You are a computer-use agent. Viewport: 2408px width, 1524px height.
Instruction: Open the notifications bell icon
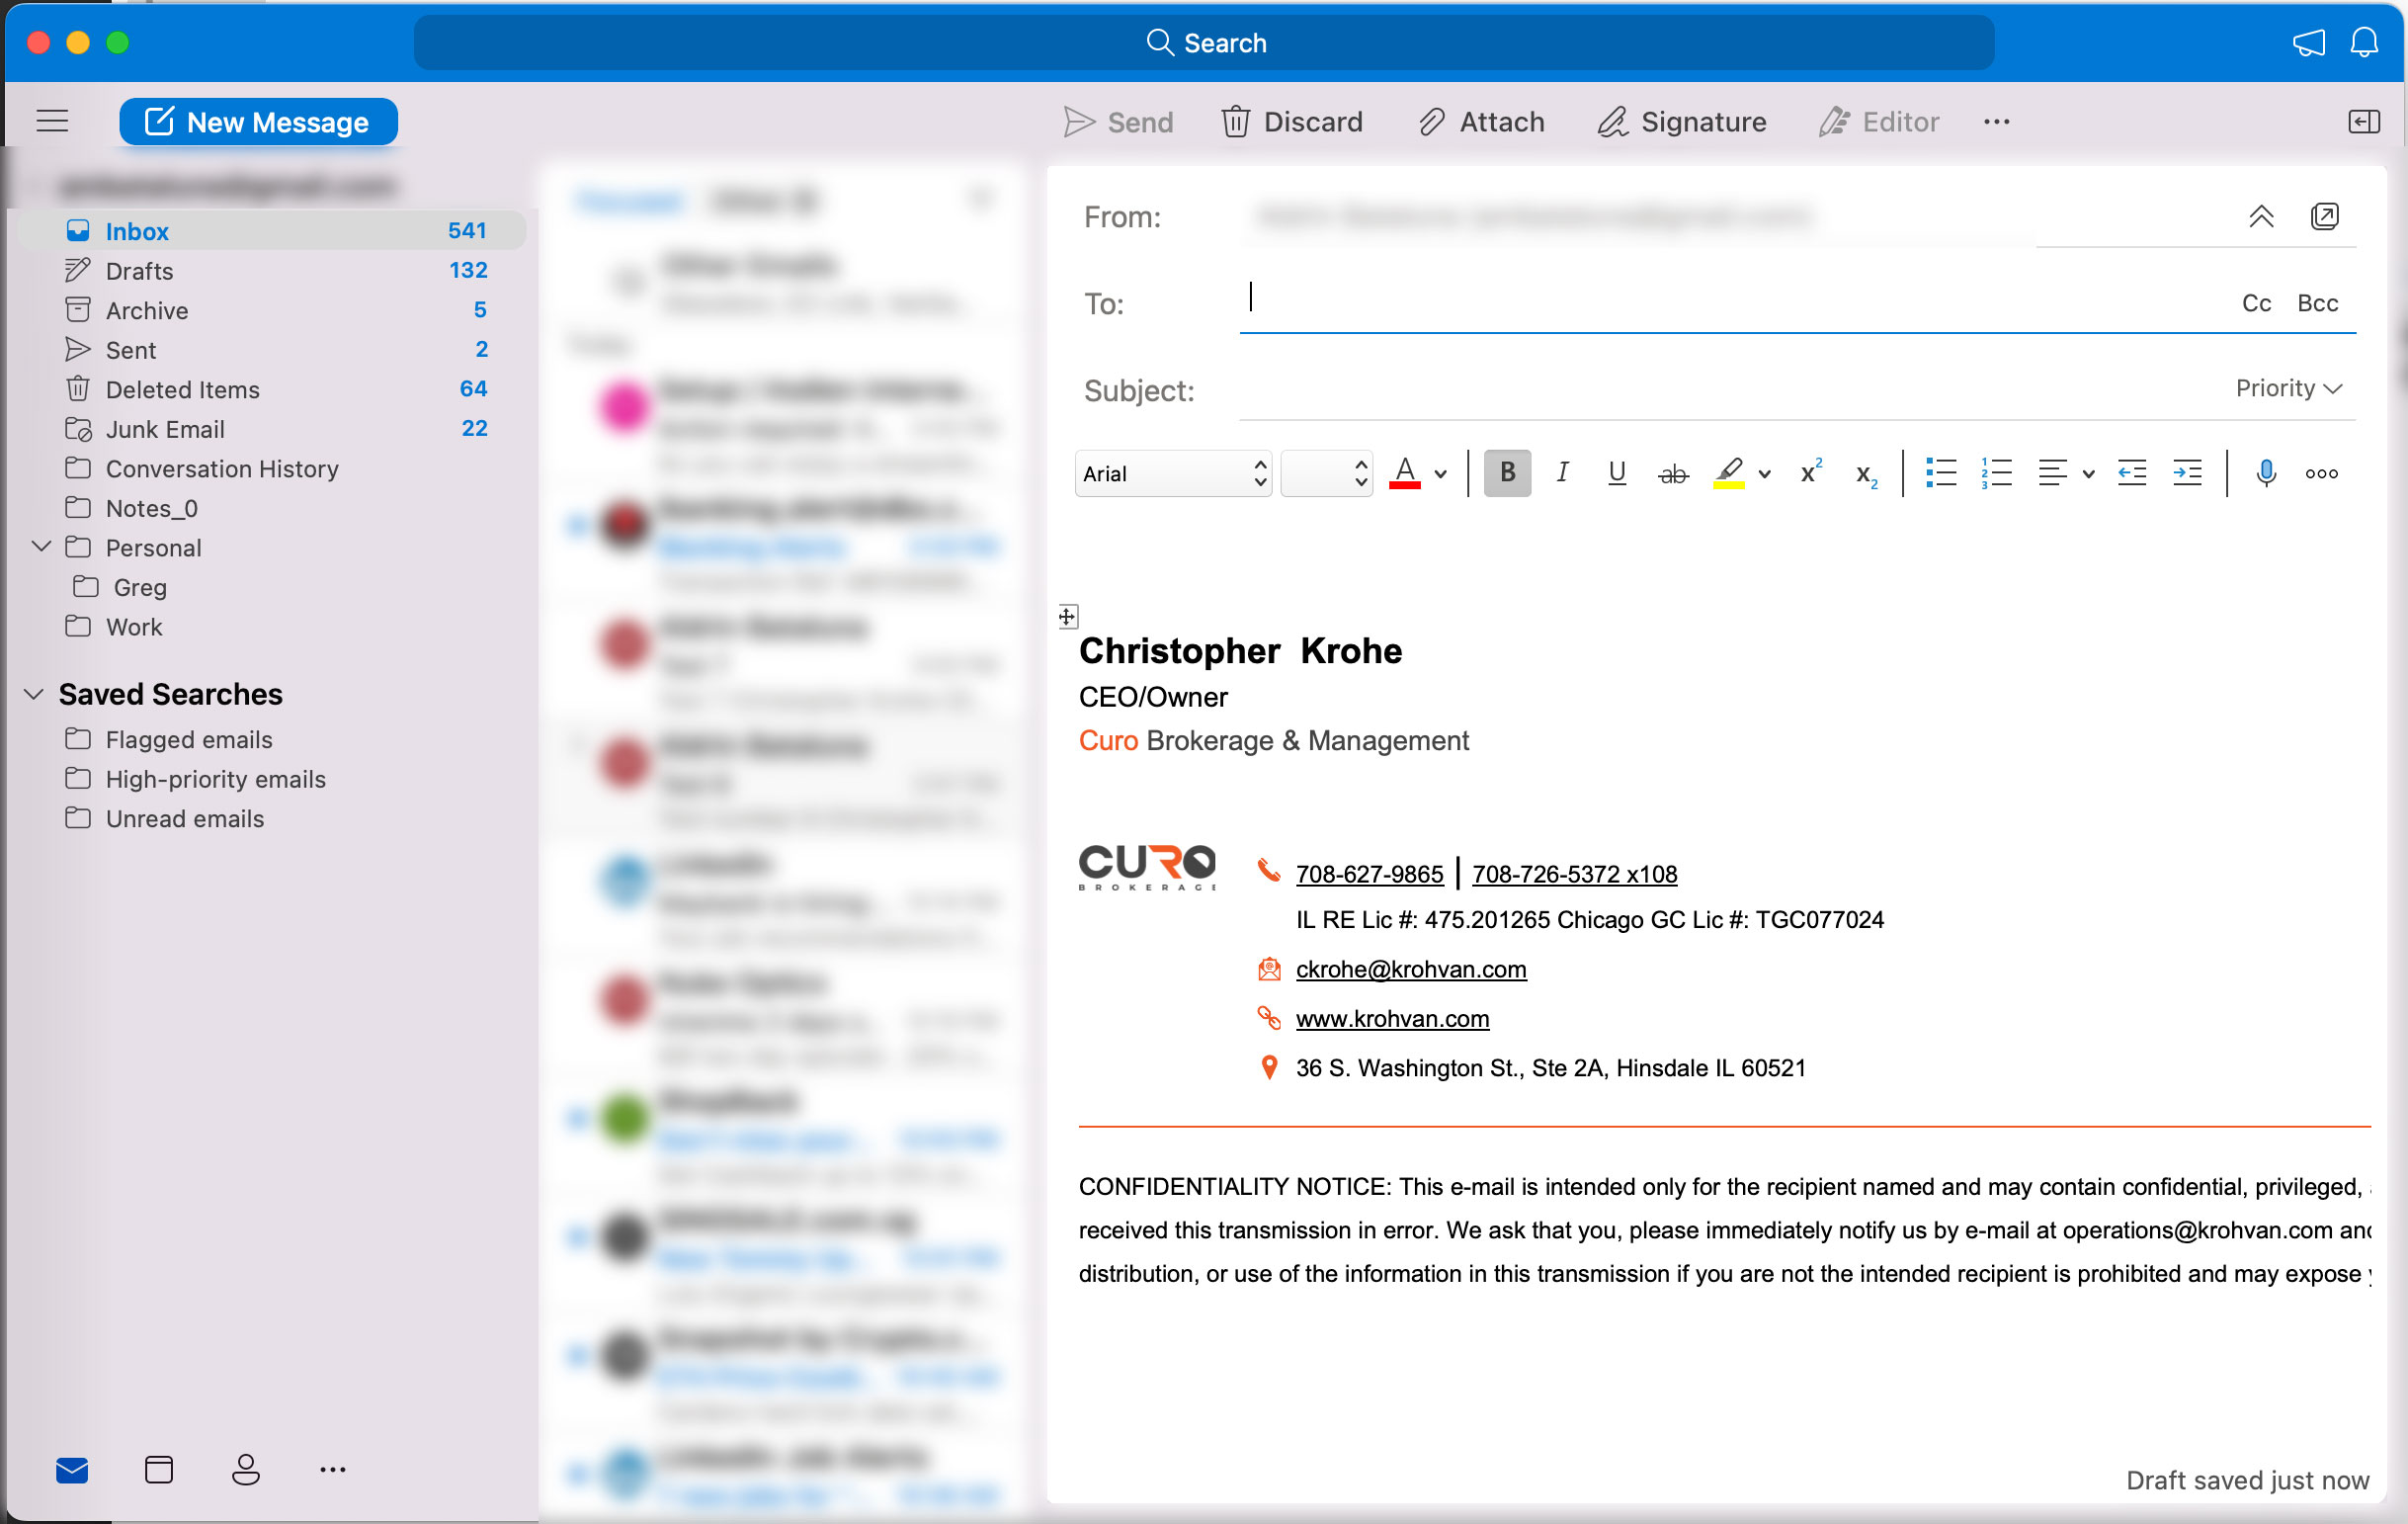(x=2363, y=42)
